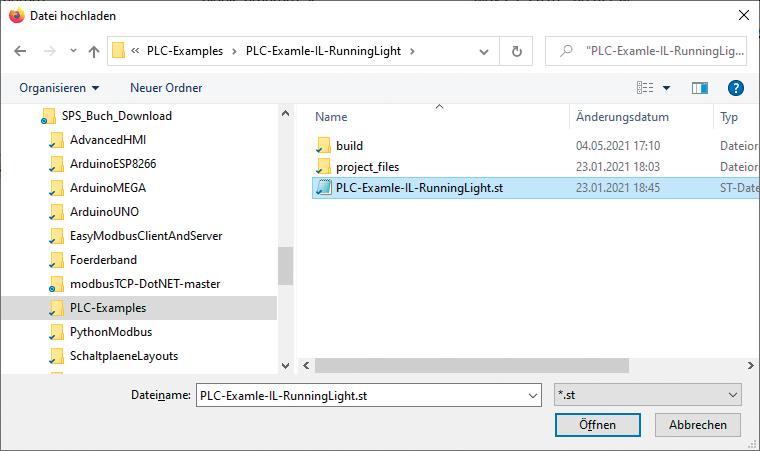File list horizontal scroll right arrow
The image size is (760, 451).
coord(751,366)
